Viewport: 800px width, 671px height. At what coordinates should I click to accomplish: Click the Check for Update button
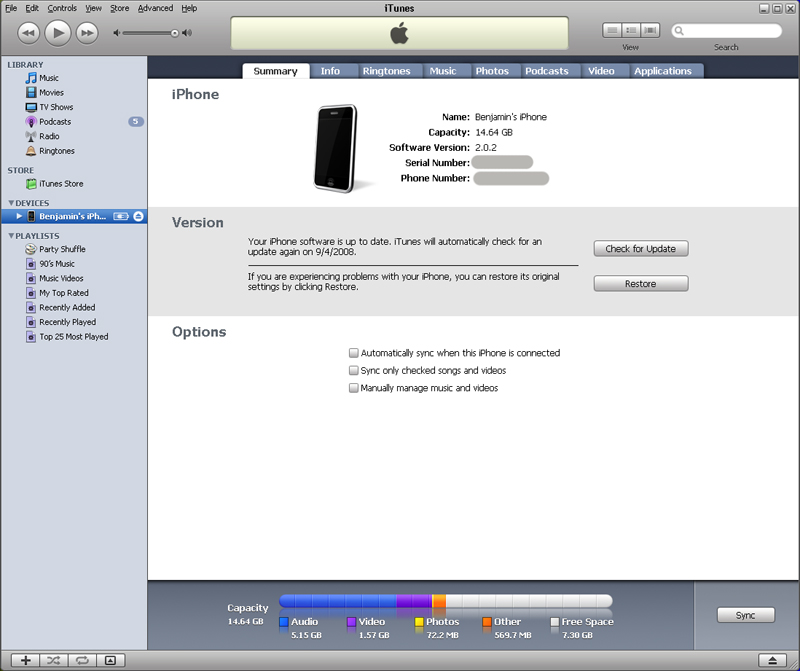point(641,249)
